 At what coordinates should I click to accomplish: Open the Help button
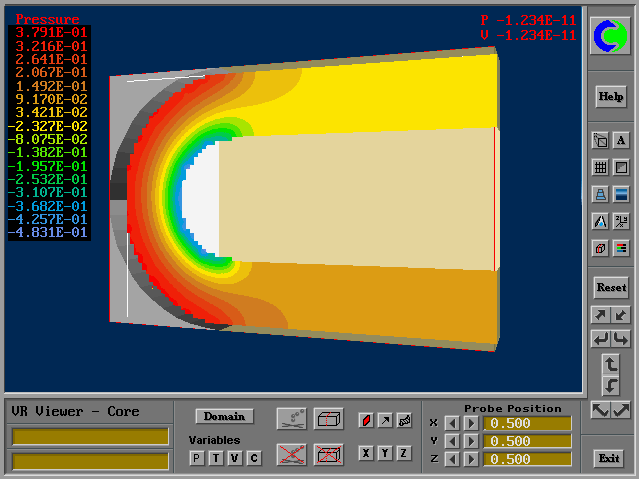[x=610, y=97]
